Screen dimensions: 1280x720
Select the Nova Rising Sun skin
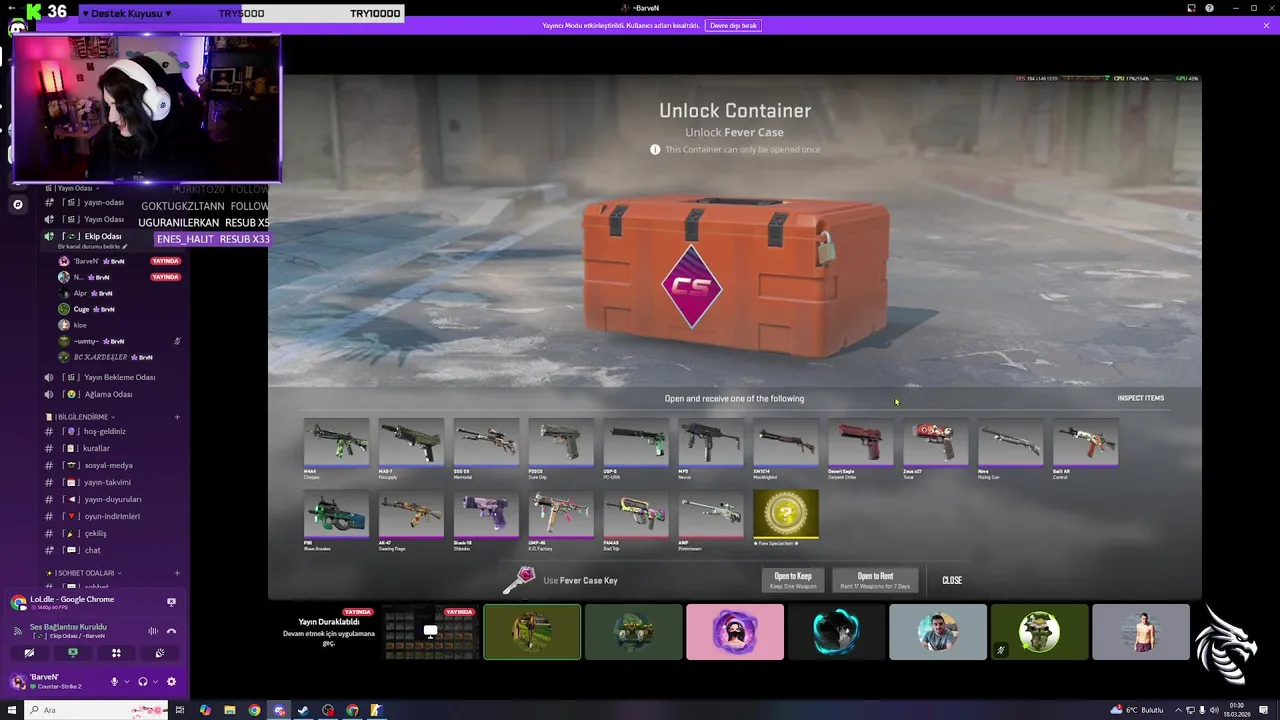tap(1011, 448)
